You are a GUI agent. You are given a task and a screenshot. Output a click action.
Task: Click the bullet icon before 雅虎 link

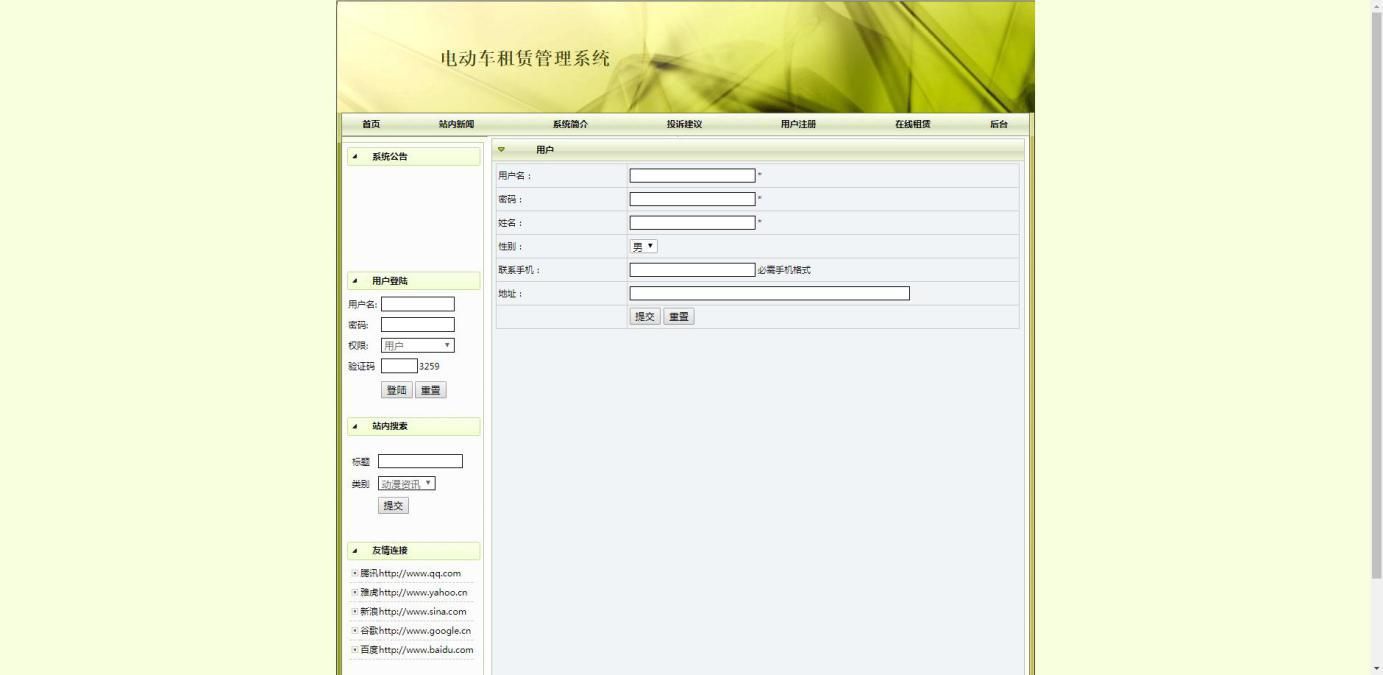tap(355, 592)
